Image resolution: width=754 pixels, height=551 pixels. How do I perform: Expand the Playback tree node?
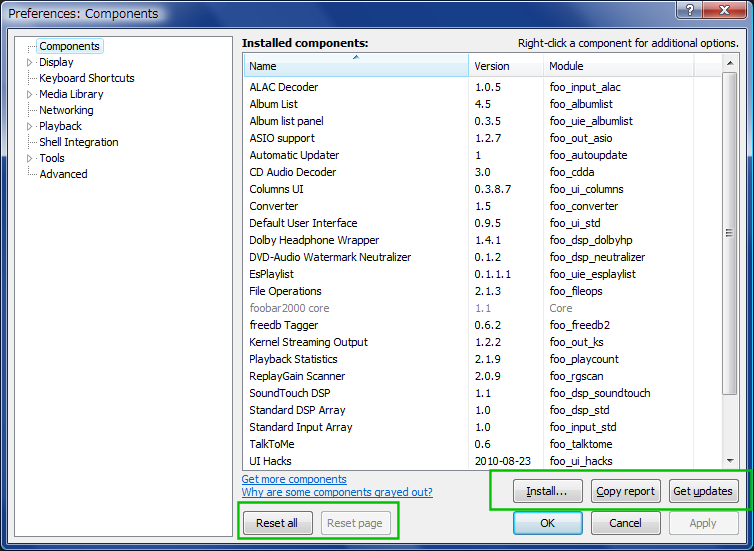click(29, 126)
